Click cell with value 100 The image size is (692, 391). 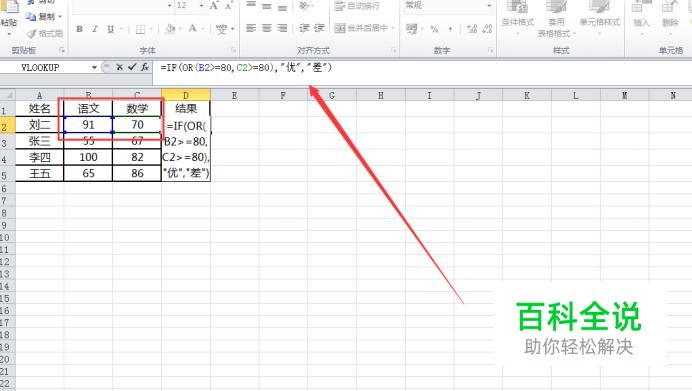[x=88, y=157]
